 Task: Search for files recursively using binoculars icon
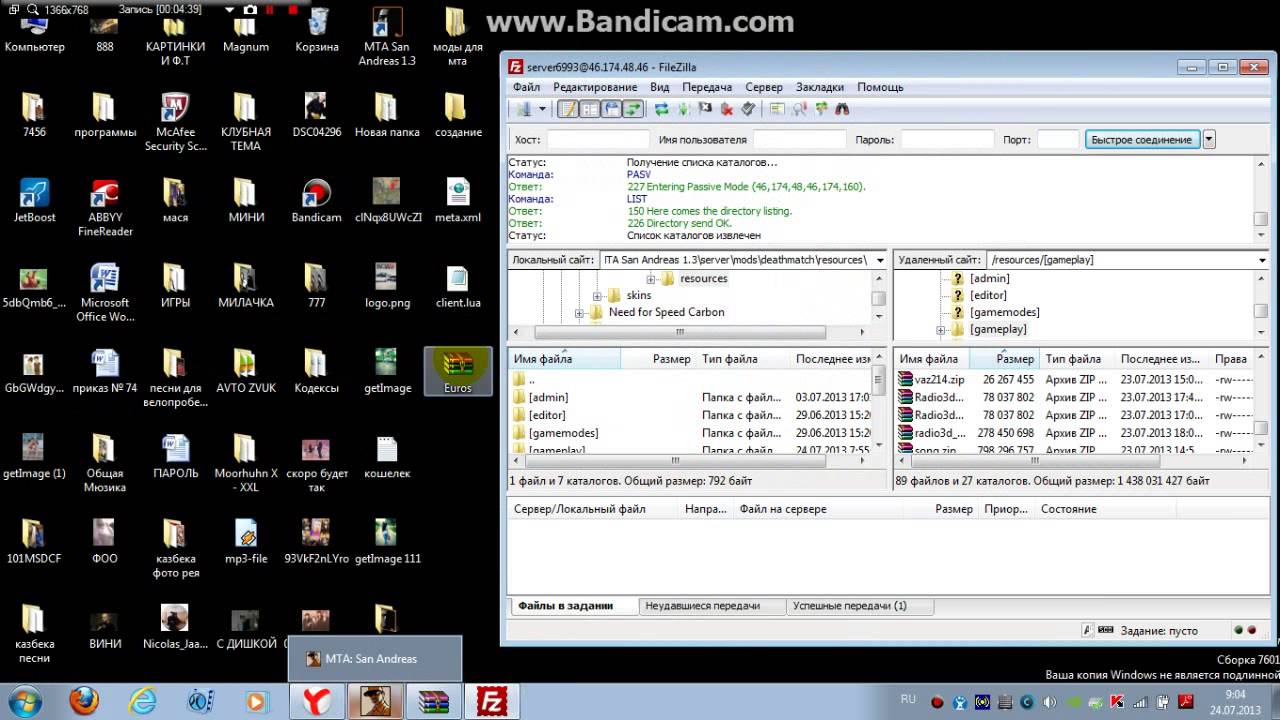coord(843,109)
